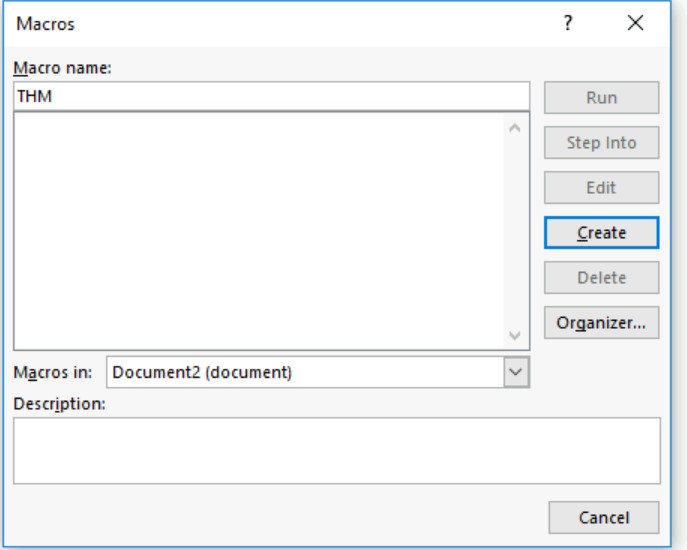Cancel the Macros dialog
The height and width of the screenshot is (550, 687).
[601, 517]
